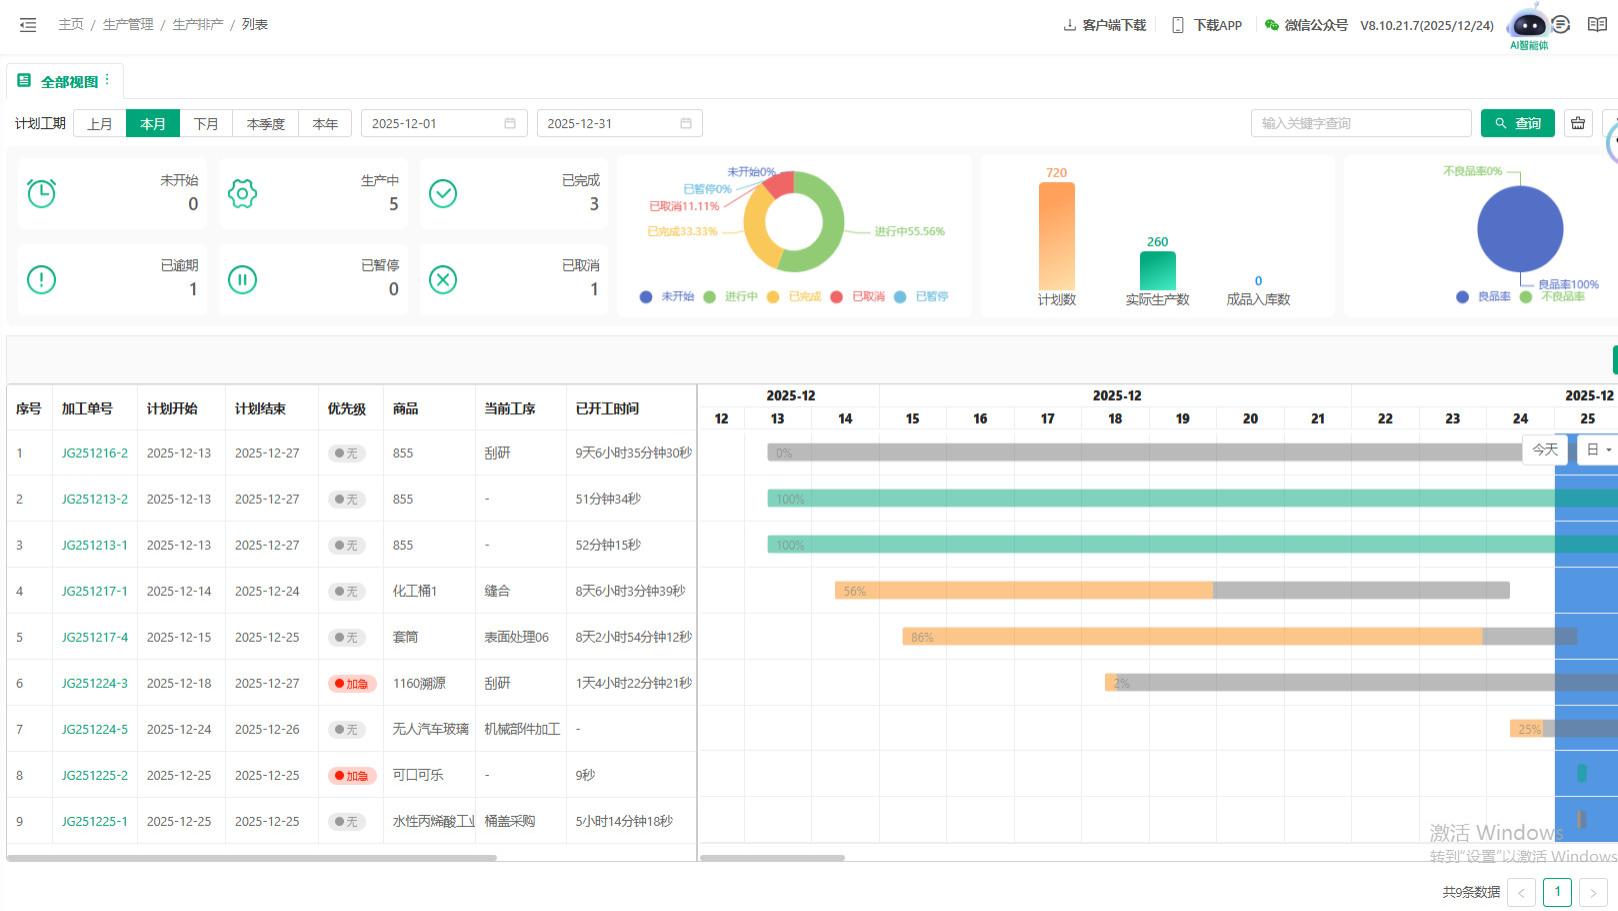The height and width of the screenshot is (911, 1618).
Task: Go to previous page arrow
Action: pos(1522,892)
